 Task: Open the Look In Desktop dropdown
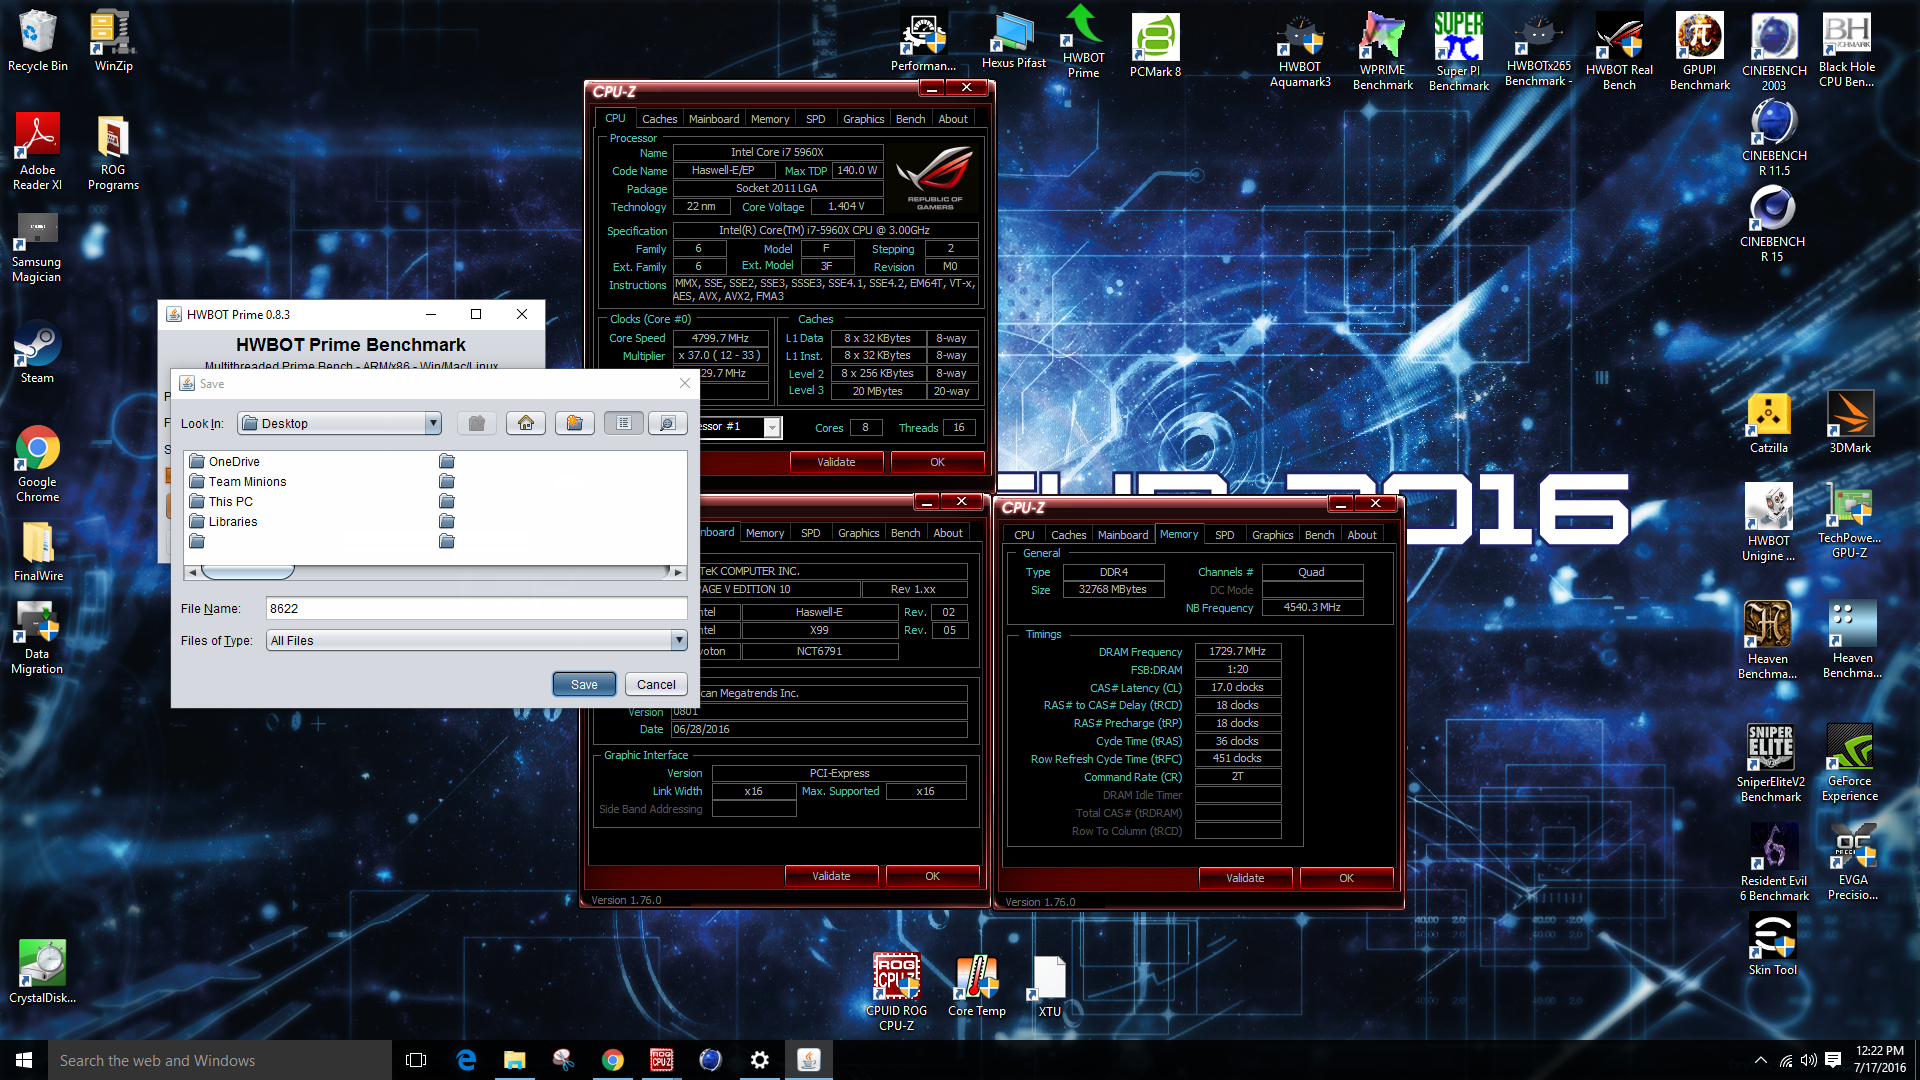pyautogui.click(x=432, y=423)
